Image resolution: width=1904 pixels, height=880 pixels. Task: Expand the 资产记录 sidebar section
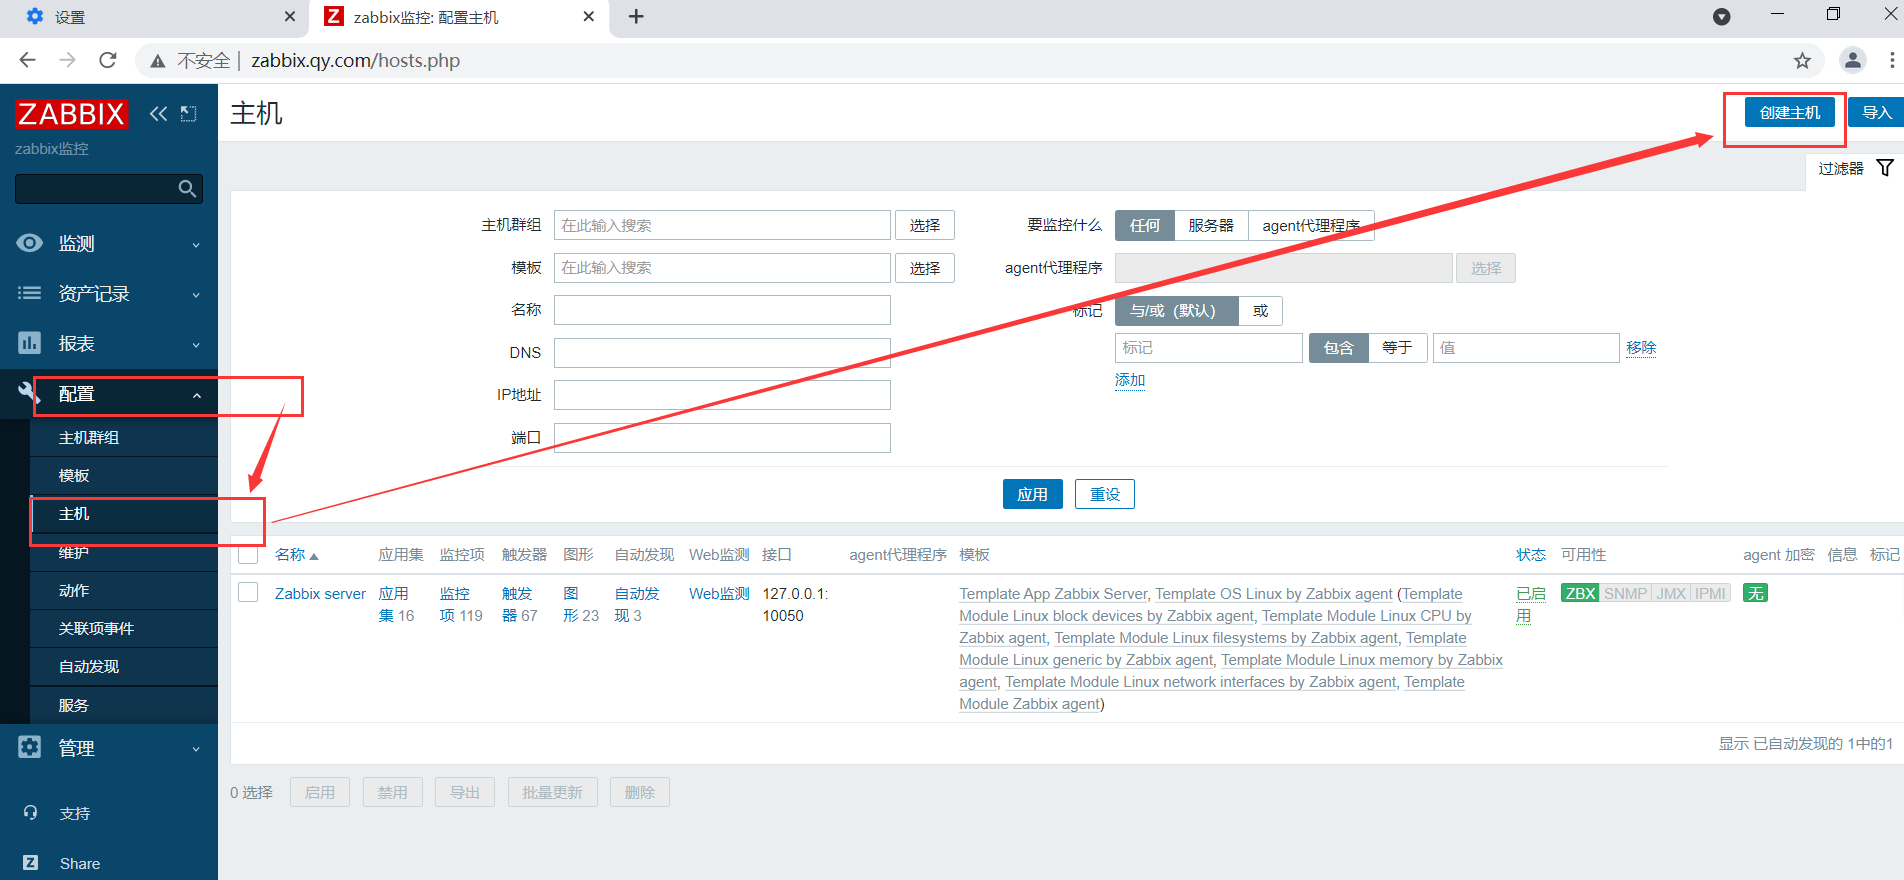[109, 293]
